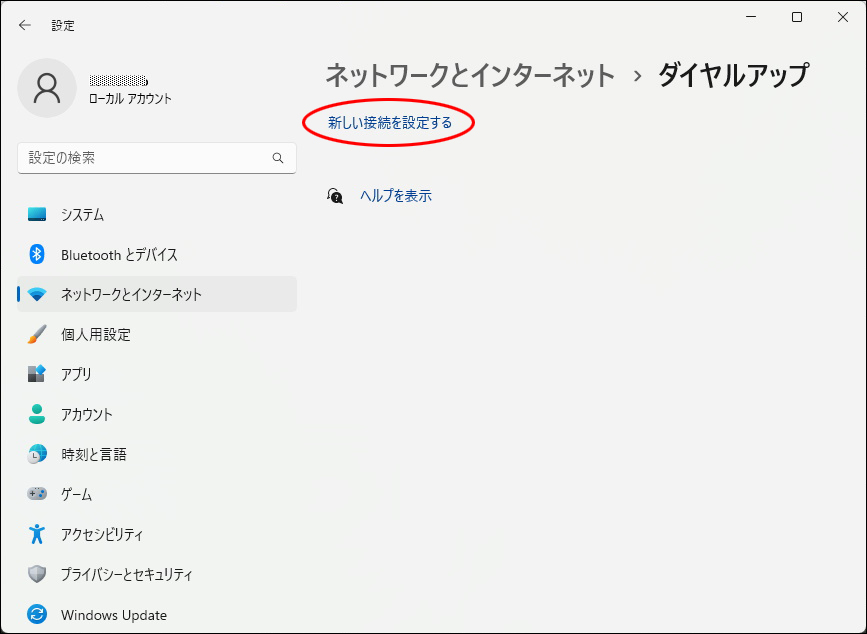Click the ゲーム controller icon
Screen dimensions: 867x634
(37, 494)
